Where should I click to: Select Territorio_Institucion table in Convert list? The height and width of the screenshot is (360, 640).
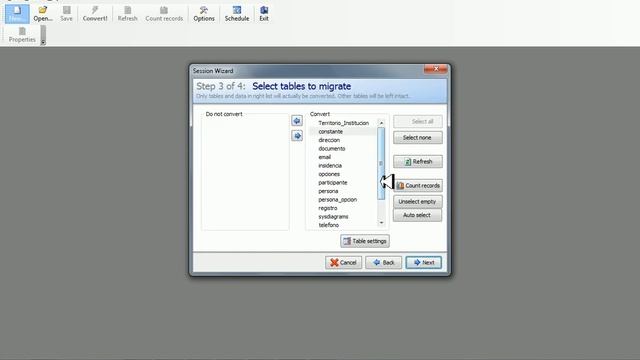pyautogui.click(x=343, y=123)
